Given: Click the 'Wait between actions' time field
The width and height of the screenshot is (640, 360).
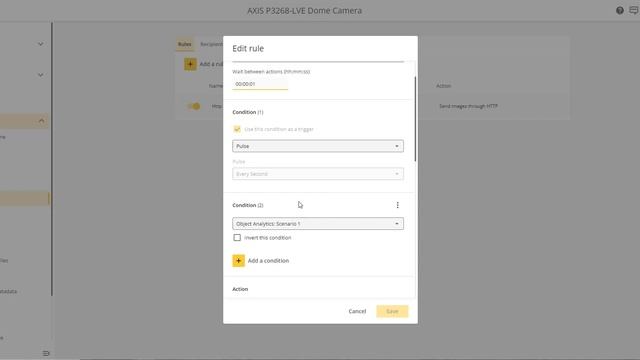Looking at the screenshot, I should (260, 84).
